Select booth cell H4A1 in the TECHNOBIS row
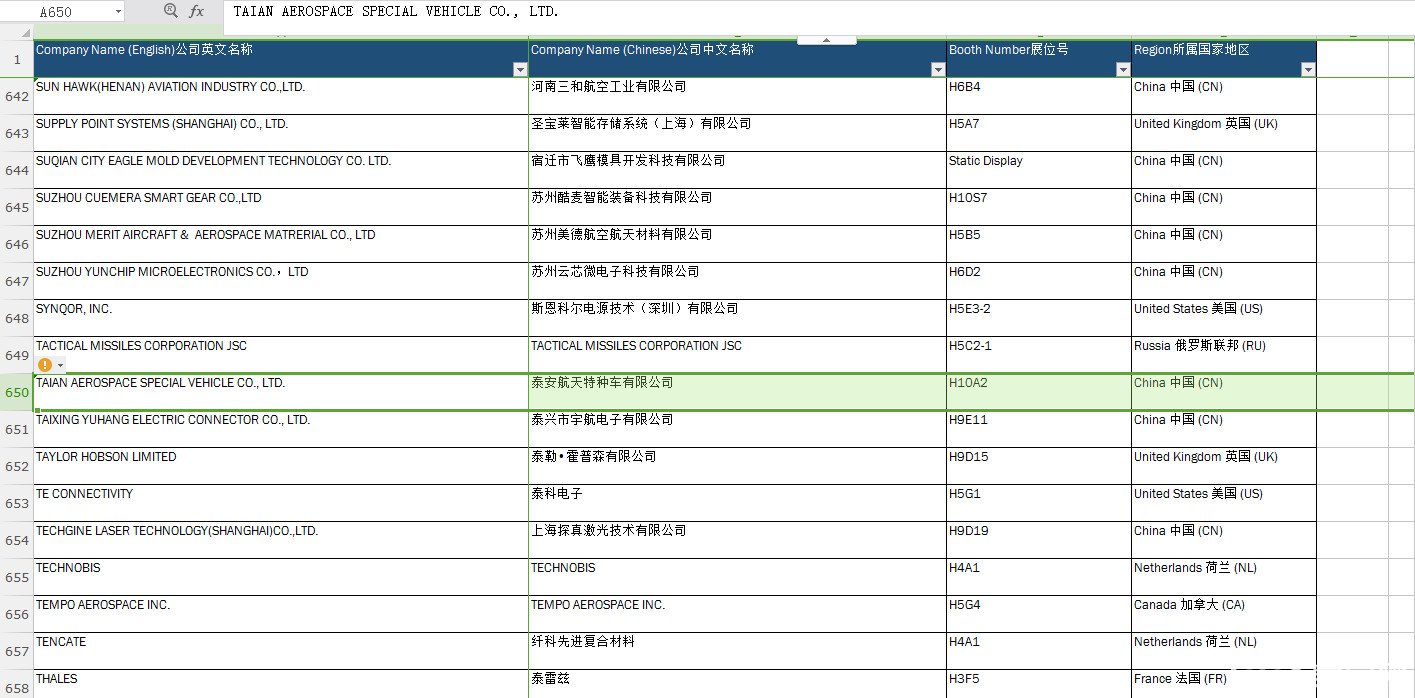The height and width of the screenshot is (698, 1415). (x=1039, y=577)
